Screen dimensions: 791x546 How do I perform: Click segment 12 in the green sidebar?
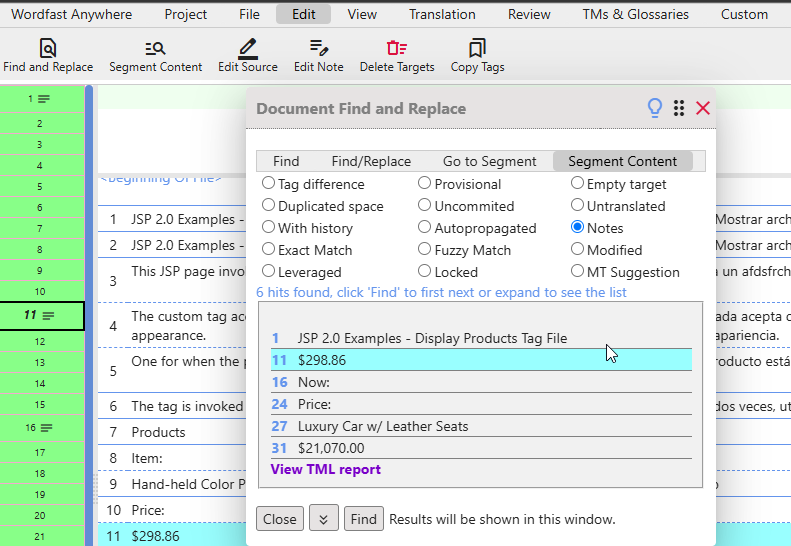(x=42, y=342)
